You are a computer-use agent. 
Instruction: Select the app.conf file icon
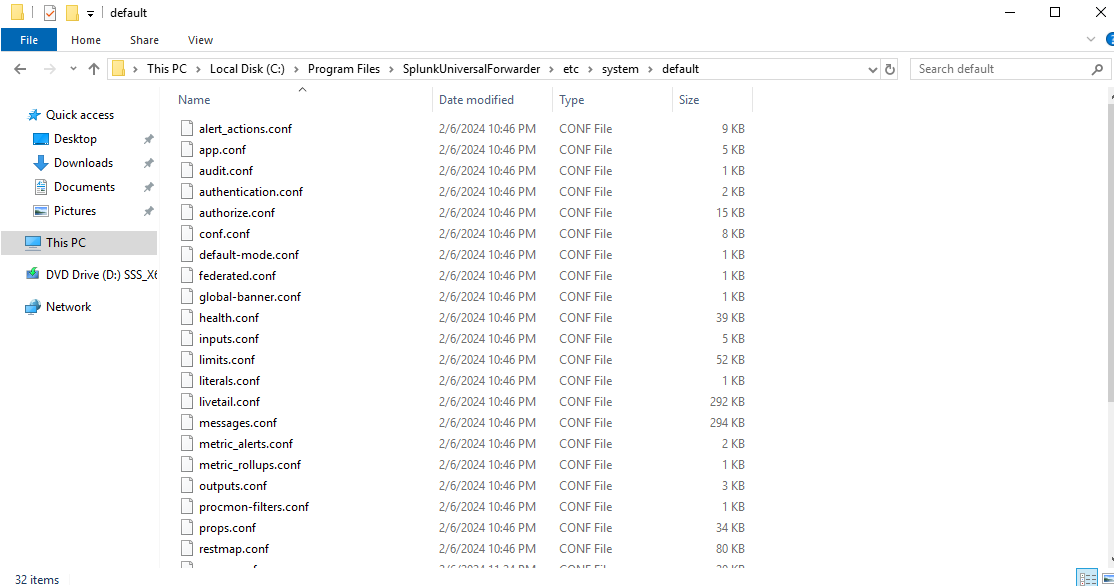(187, 149)
